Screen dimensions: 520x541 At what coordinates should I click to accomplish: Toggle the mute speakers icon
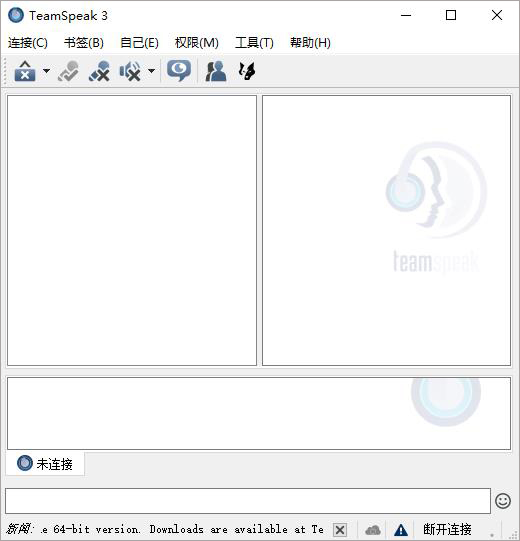click(130, 71)
